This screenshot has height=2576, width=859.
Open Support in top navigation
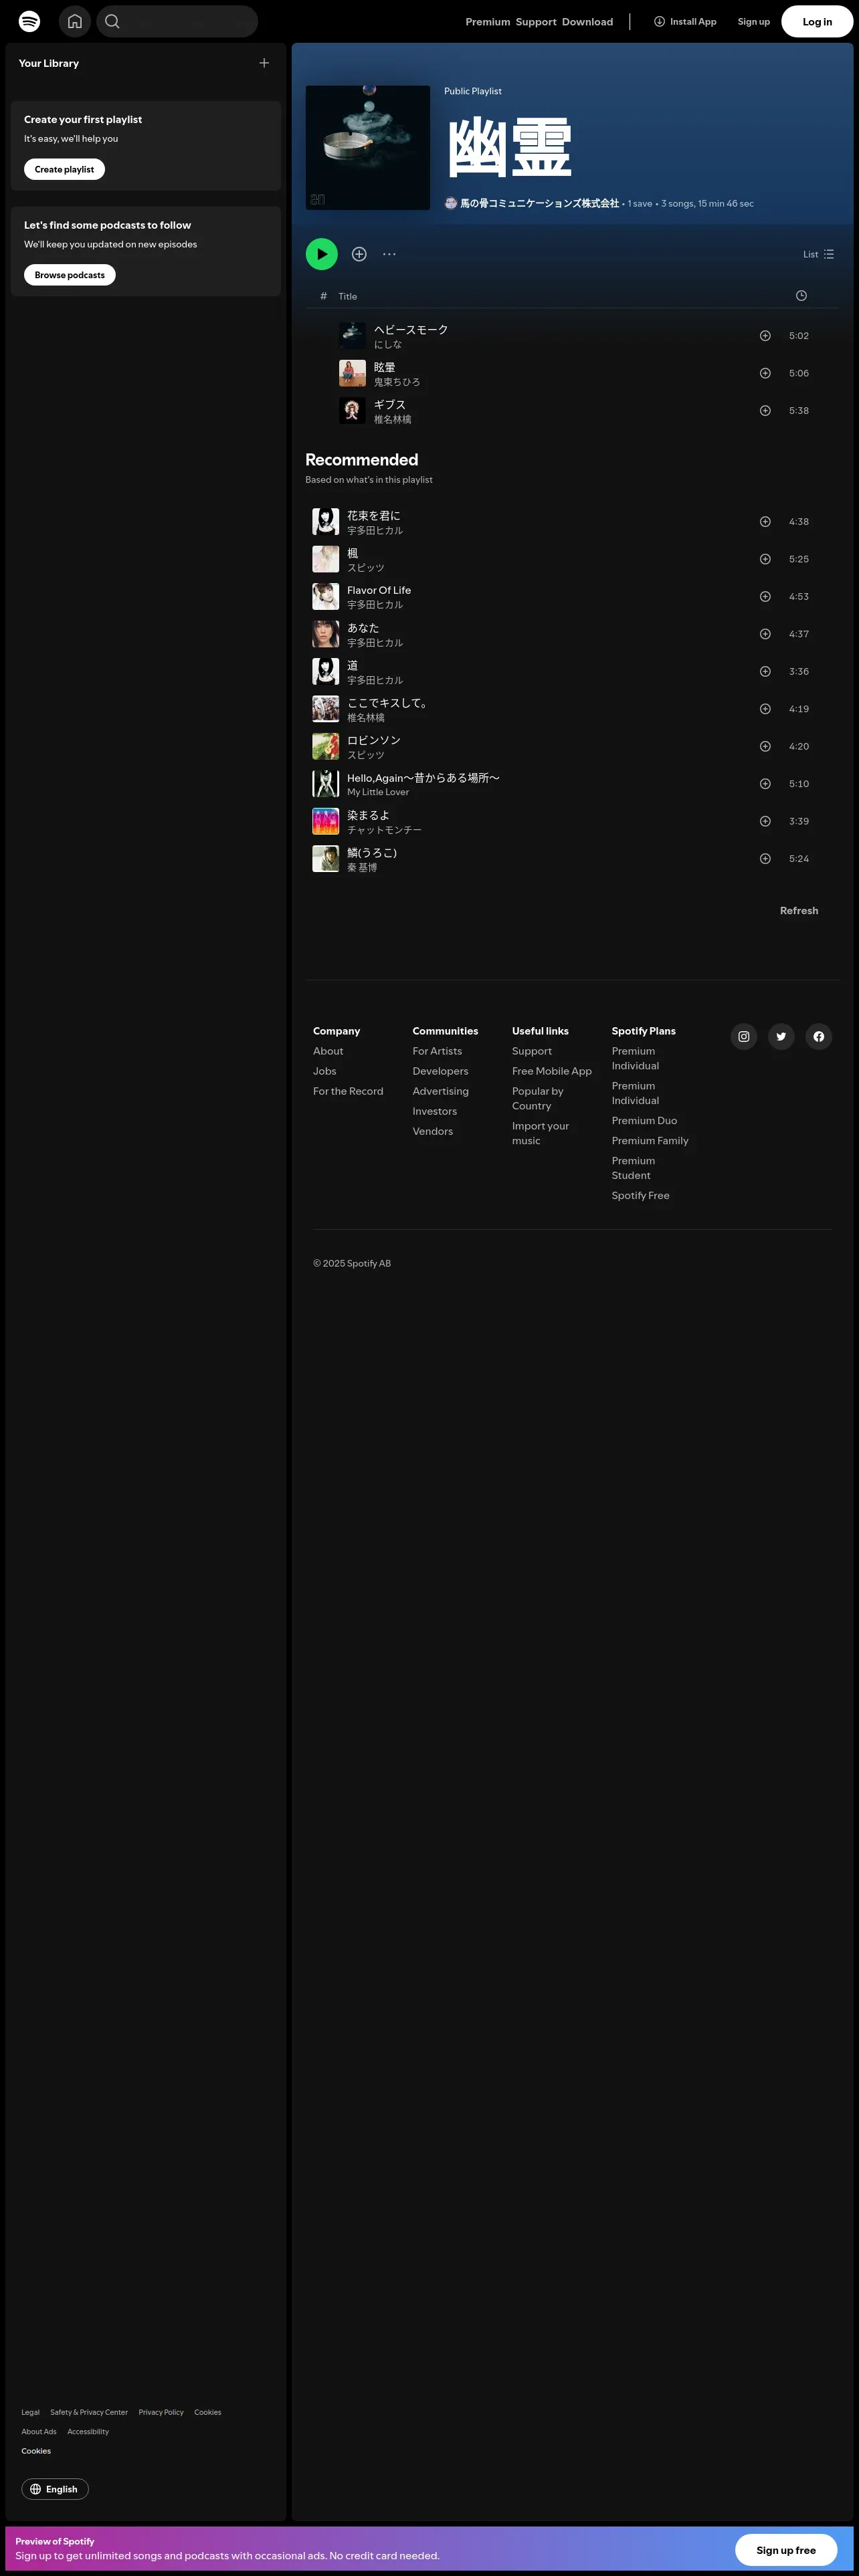(x=536, y=22)
